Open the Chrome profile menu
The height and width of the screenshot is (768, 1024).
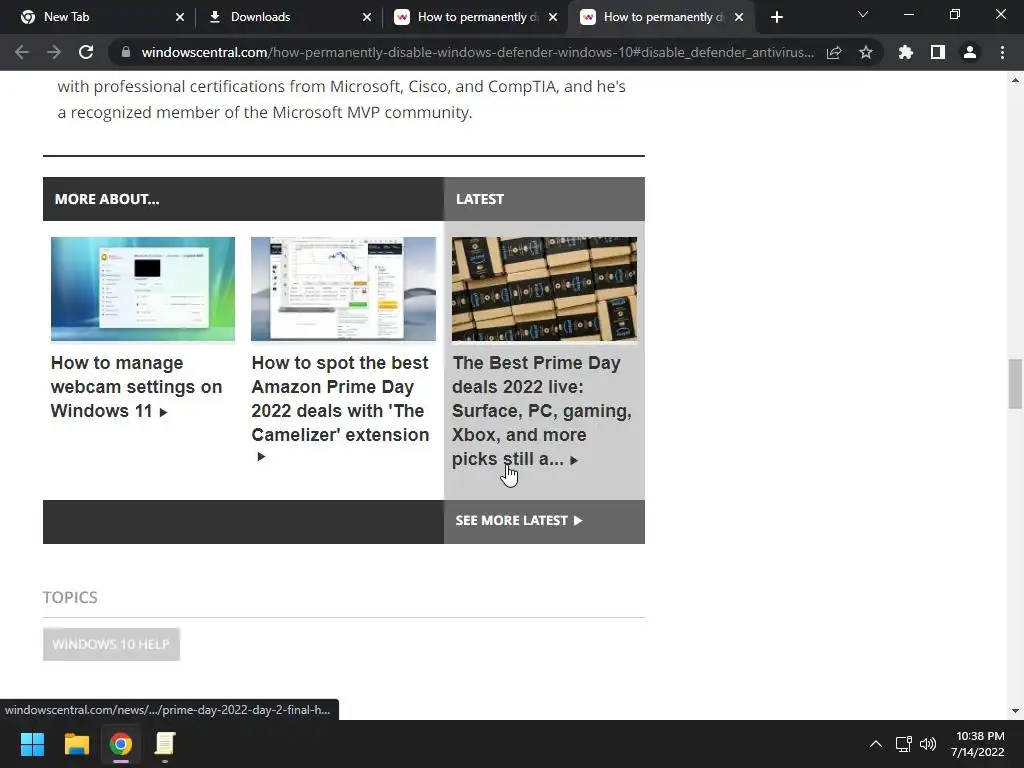pos(970,52)
